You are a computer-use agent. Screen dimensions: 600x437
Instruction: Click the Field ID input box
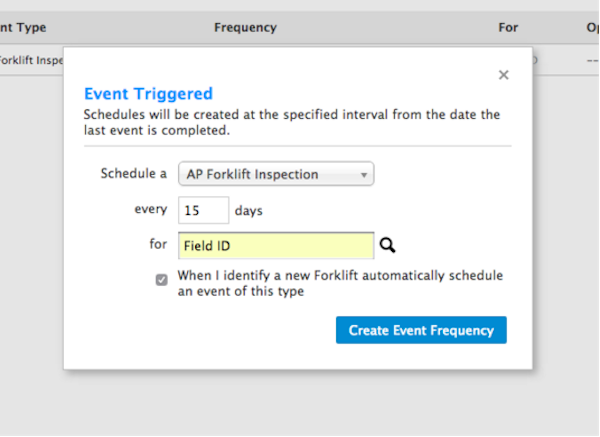point(276,245)
